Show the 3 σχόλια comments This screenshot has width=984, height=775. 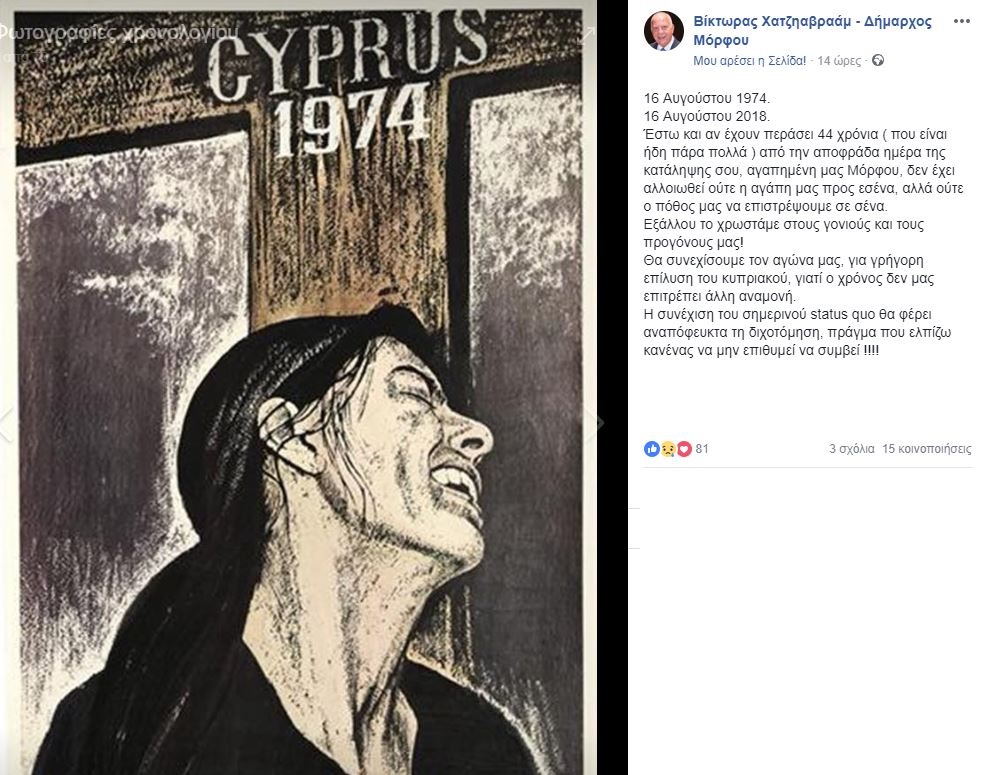point(851,449)
